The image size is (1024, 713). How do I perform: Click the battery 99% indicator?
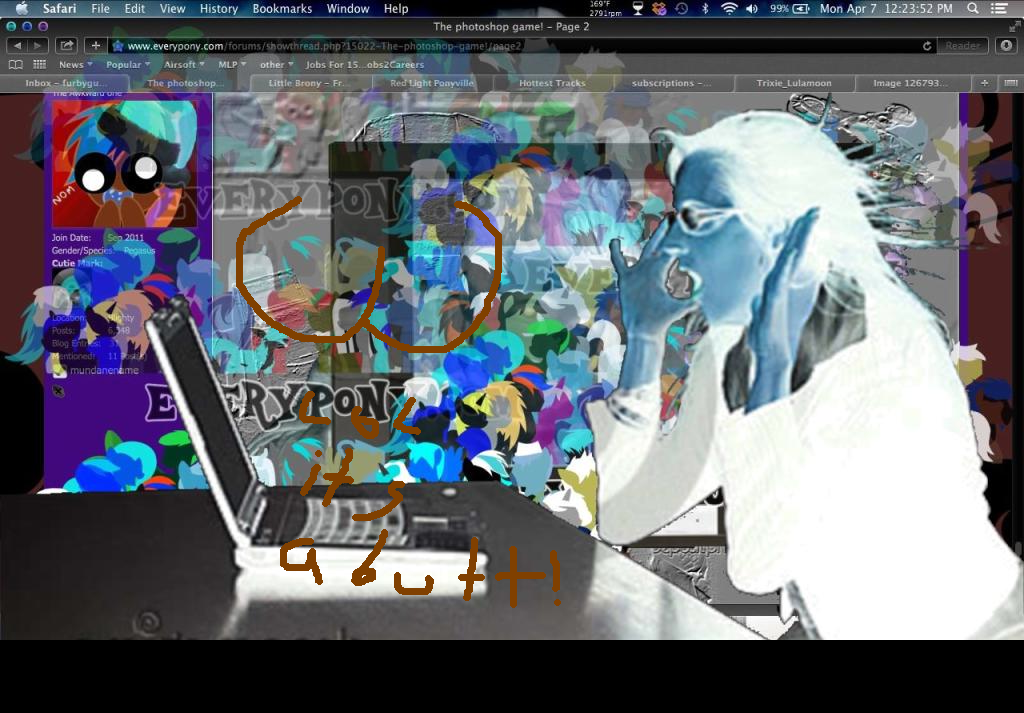pos(789,8)
